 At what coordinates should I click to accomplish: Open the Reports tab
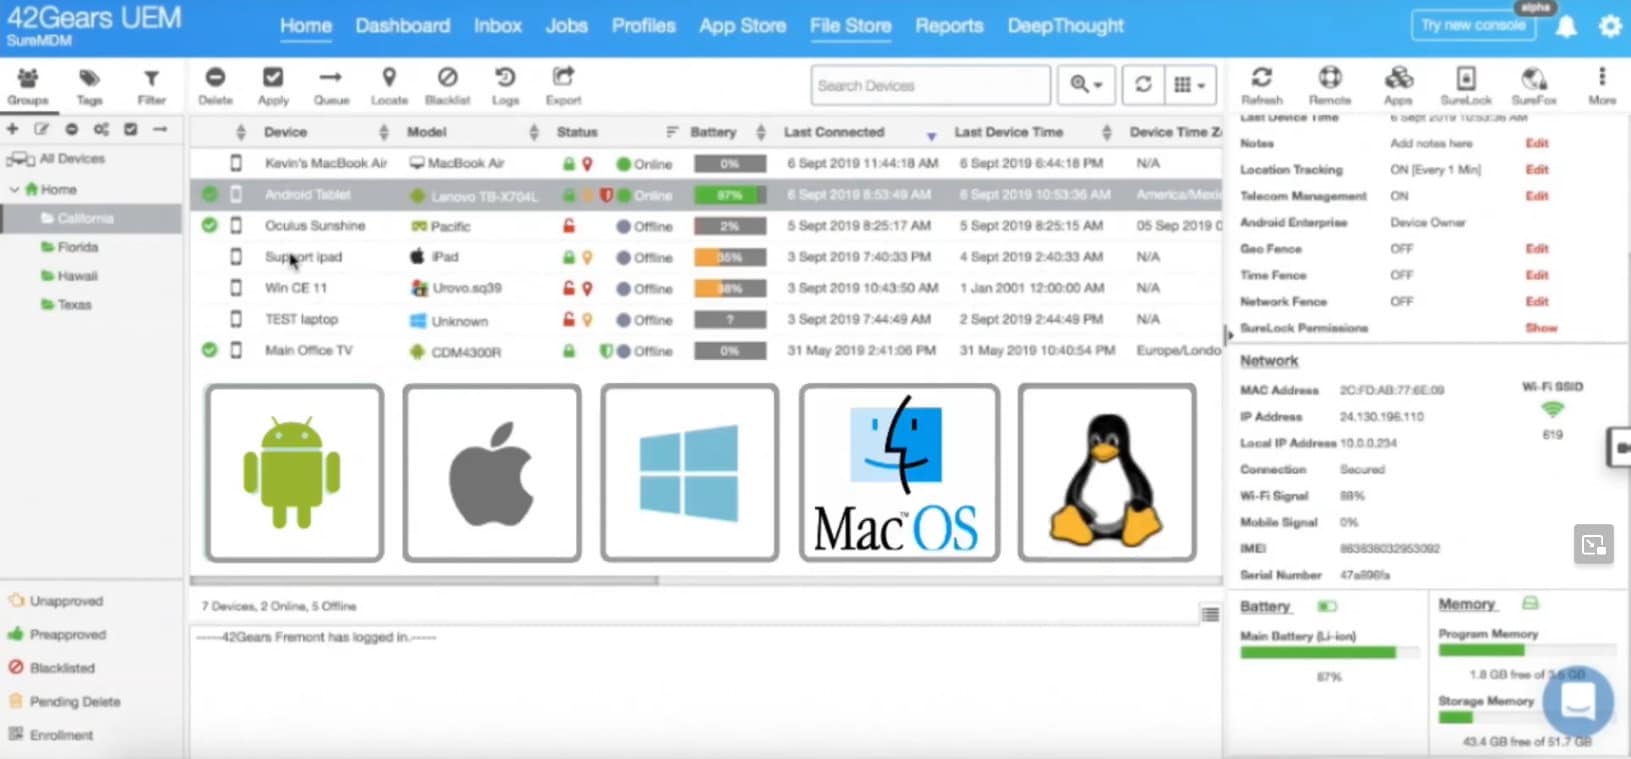click(950, 26)
